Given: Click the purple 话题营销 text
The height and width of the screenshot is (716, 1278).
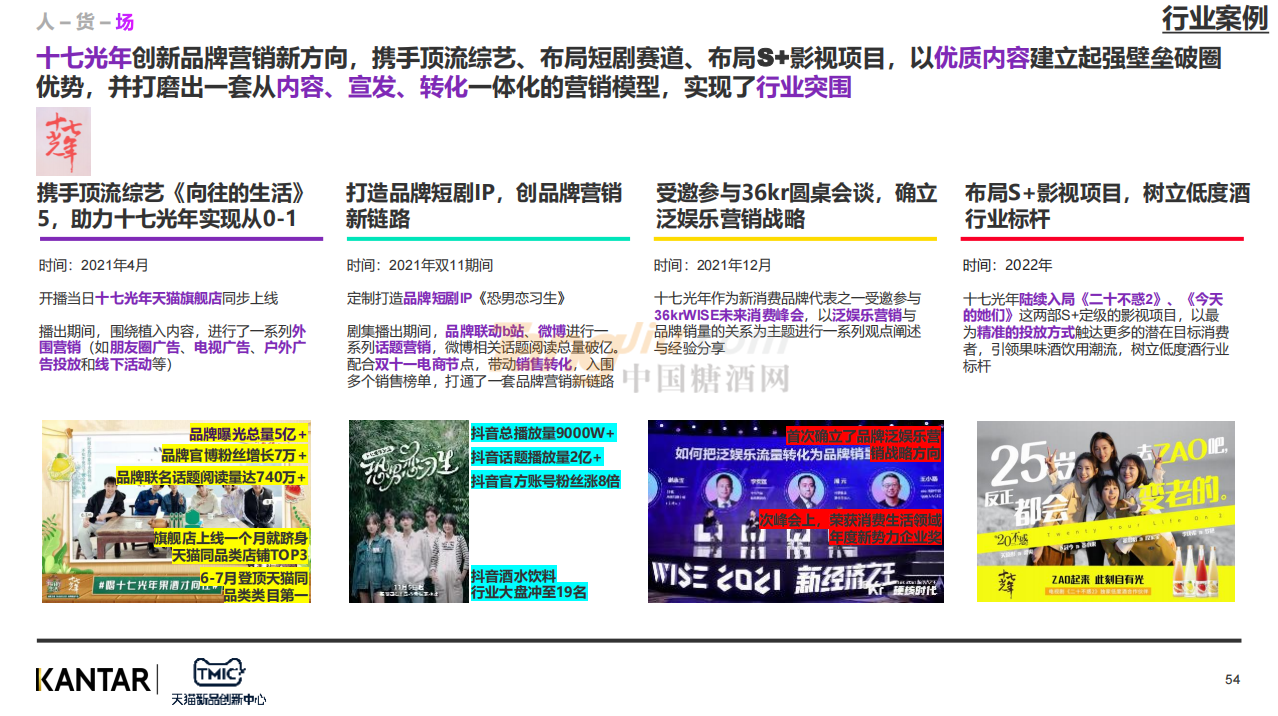Looking at the screenshot, I should point(402,347).
